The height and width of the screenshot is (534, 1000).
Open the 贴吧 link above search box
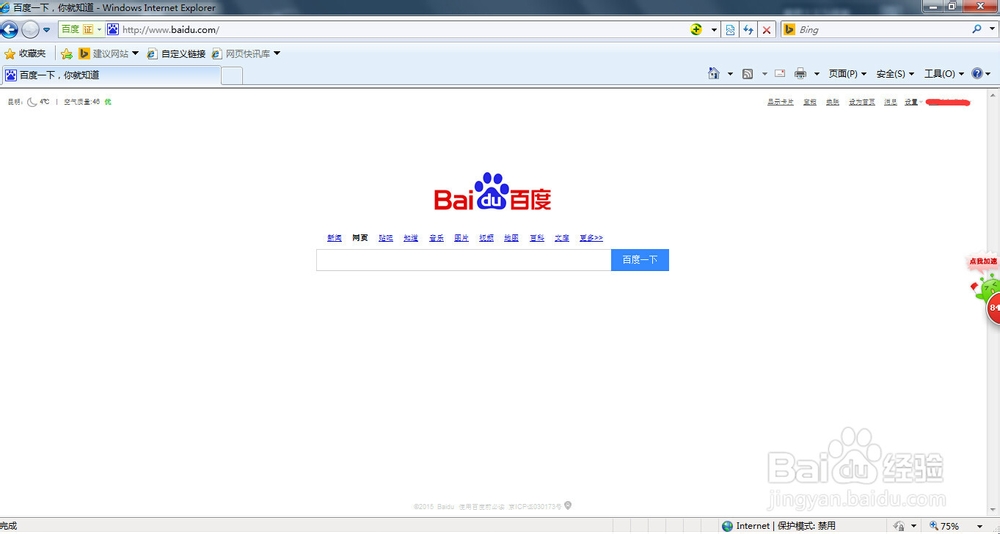tap(385, 238)
